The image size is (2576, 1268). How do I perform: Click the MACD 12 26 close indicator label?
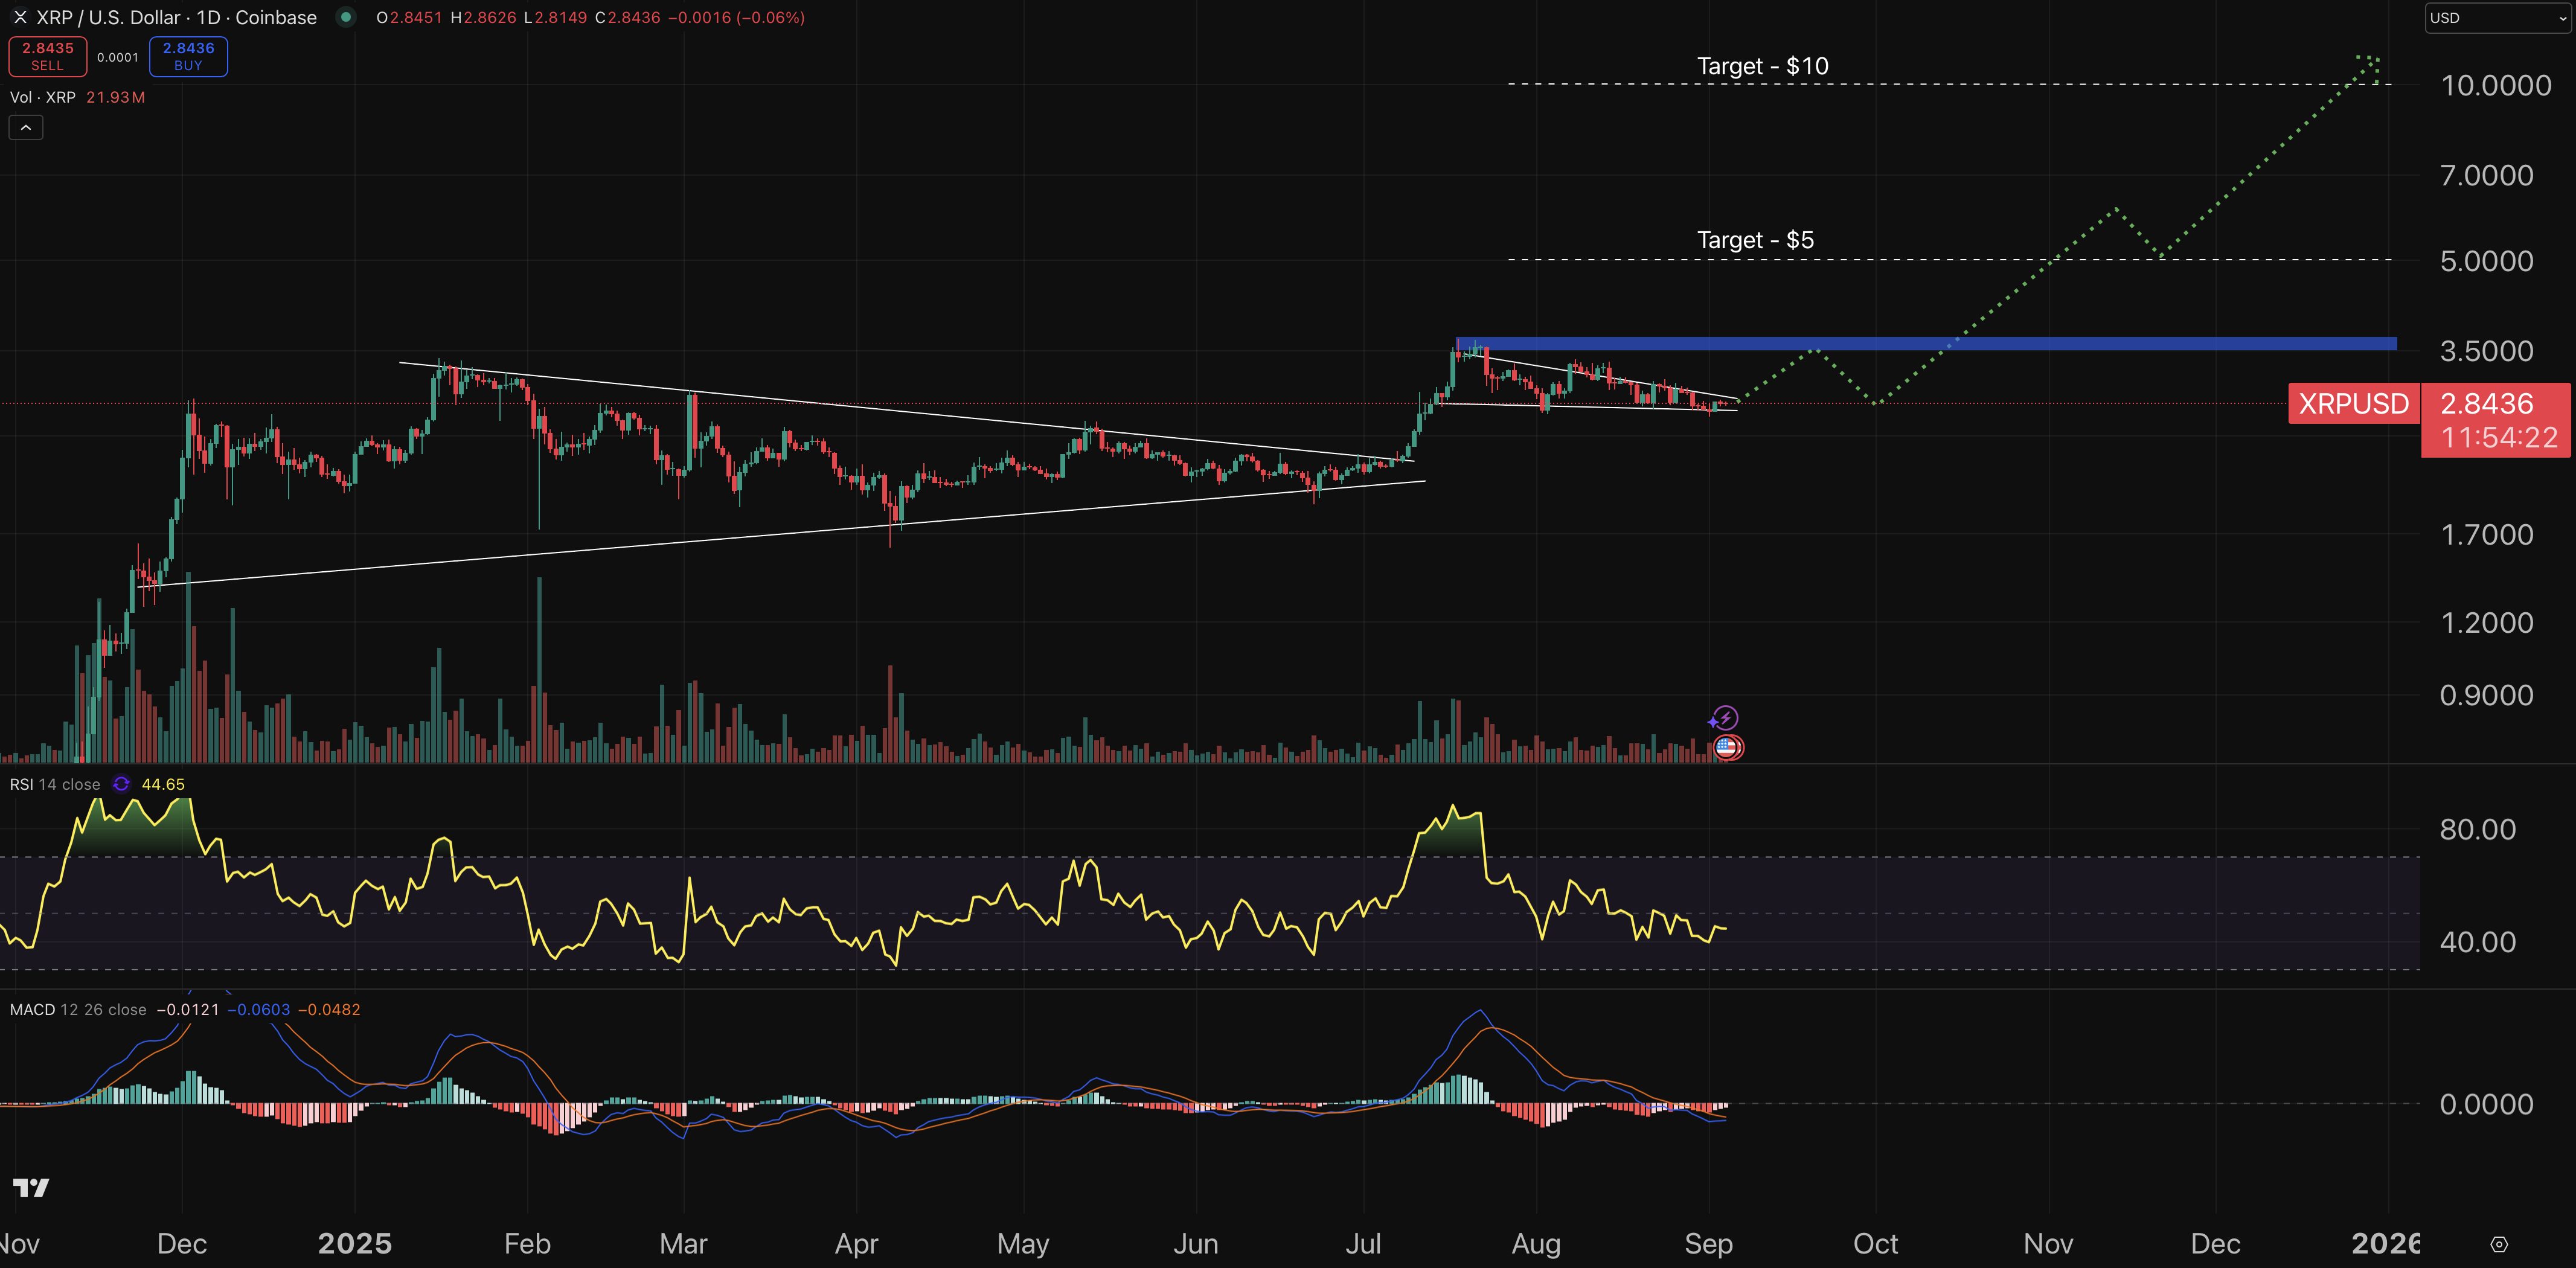tap(75, 1009)
